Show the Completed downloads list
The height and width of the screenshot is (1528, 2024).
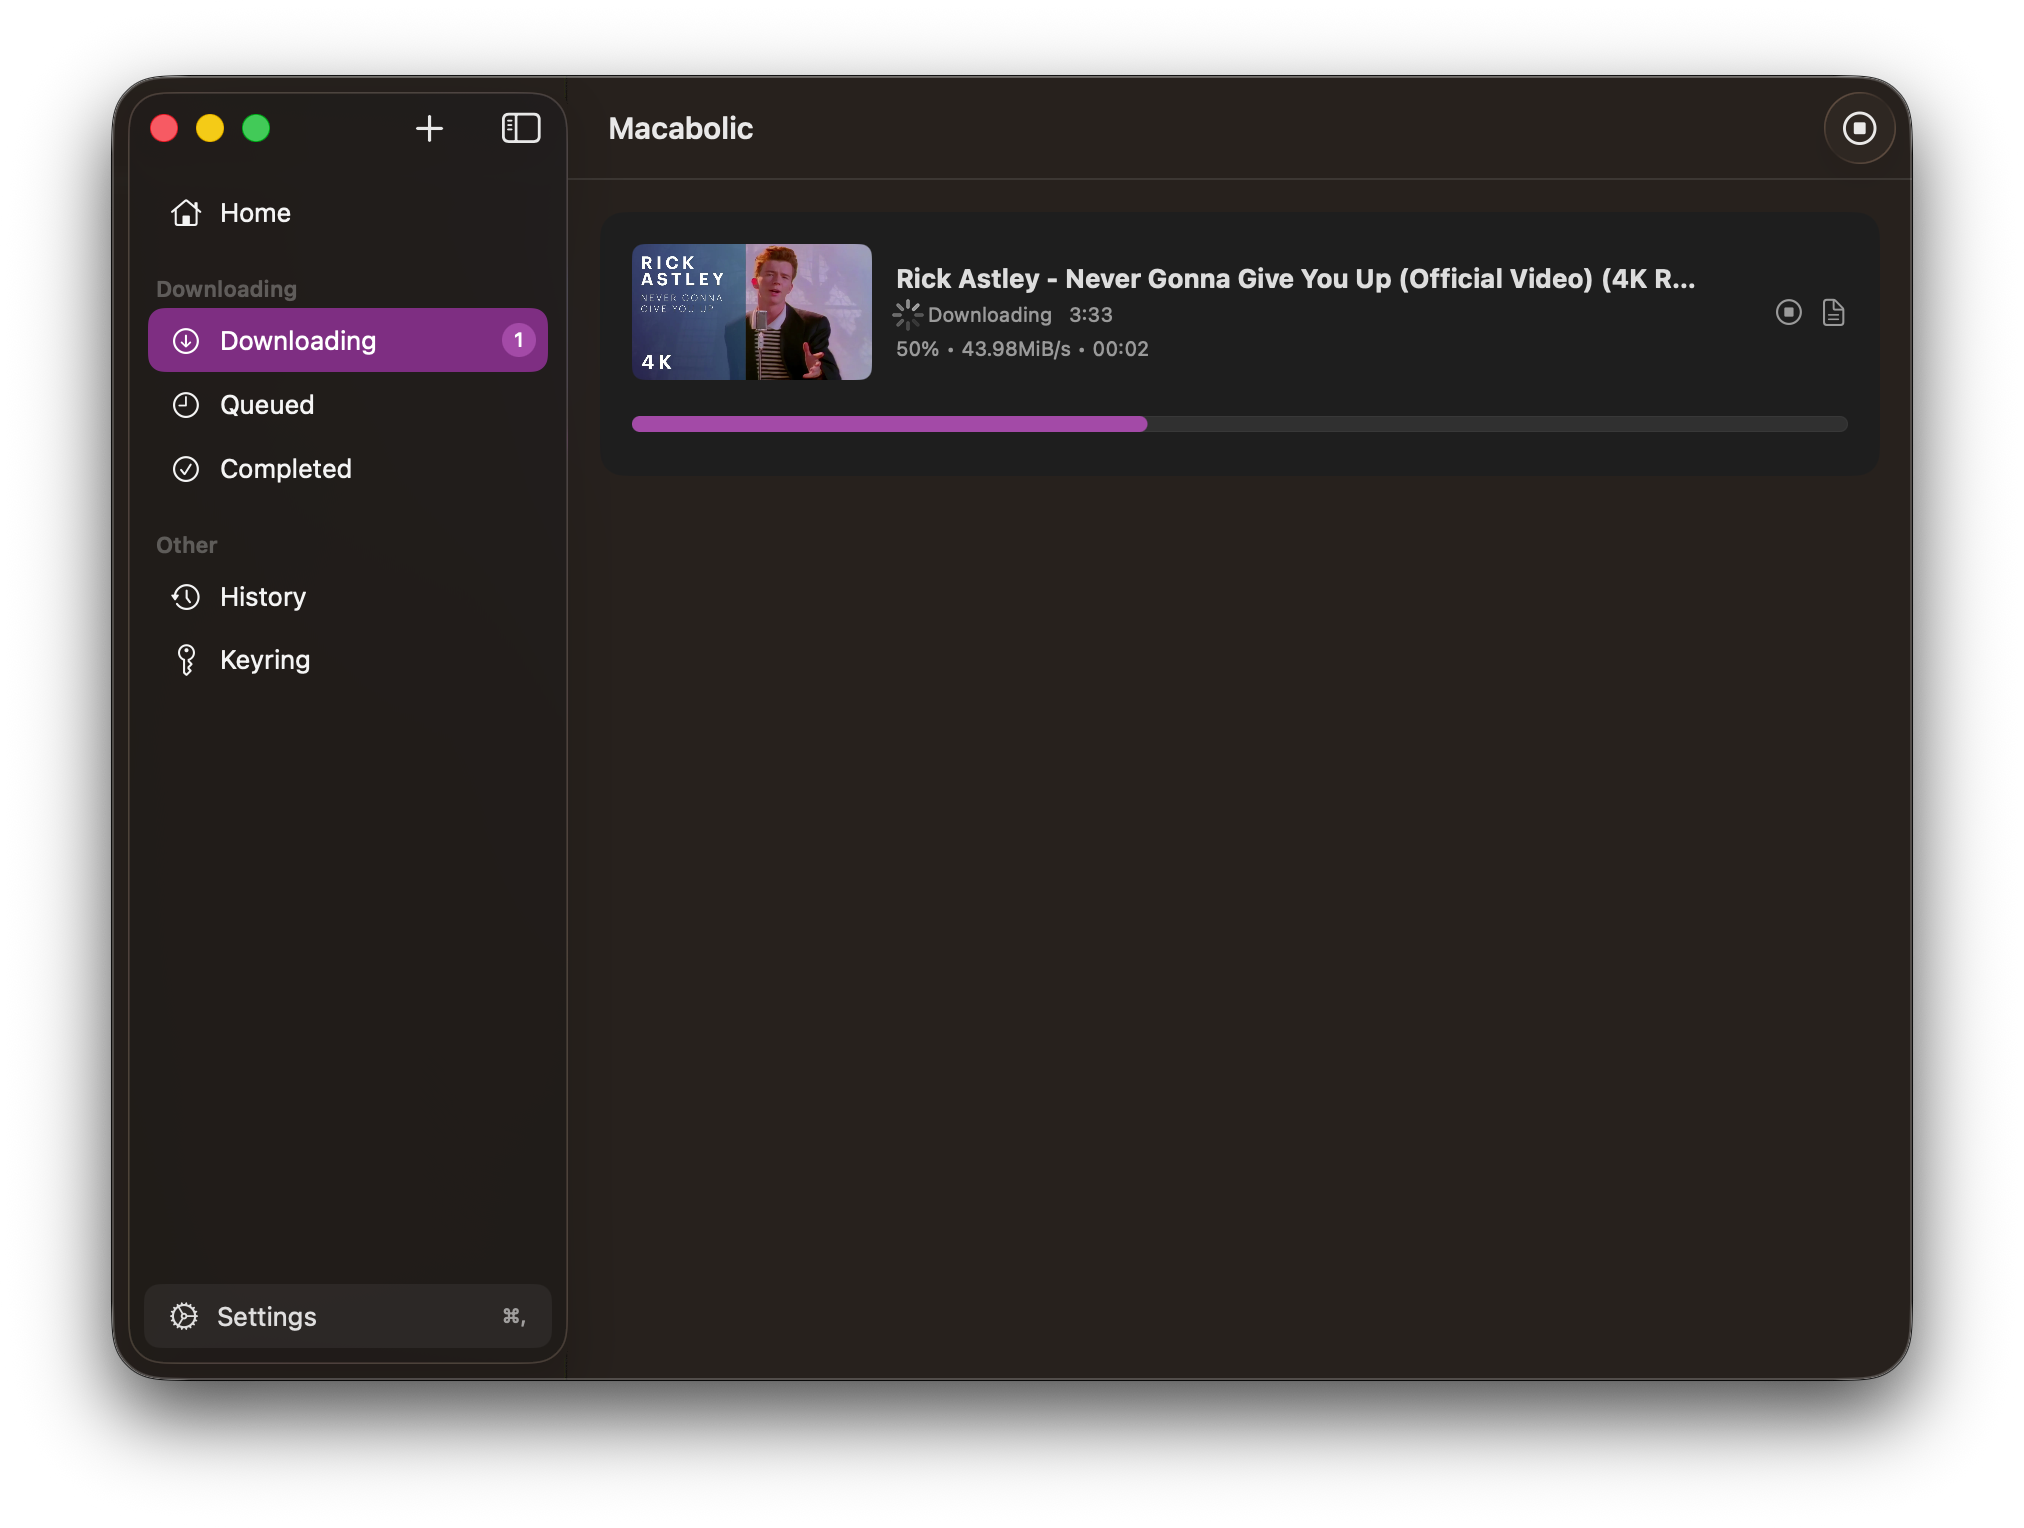[x=285, y=469]
